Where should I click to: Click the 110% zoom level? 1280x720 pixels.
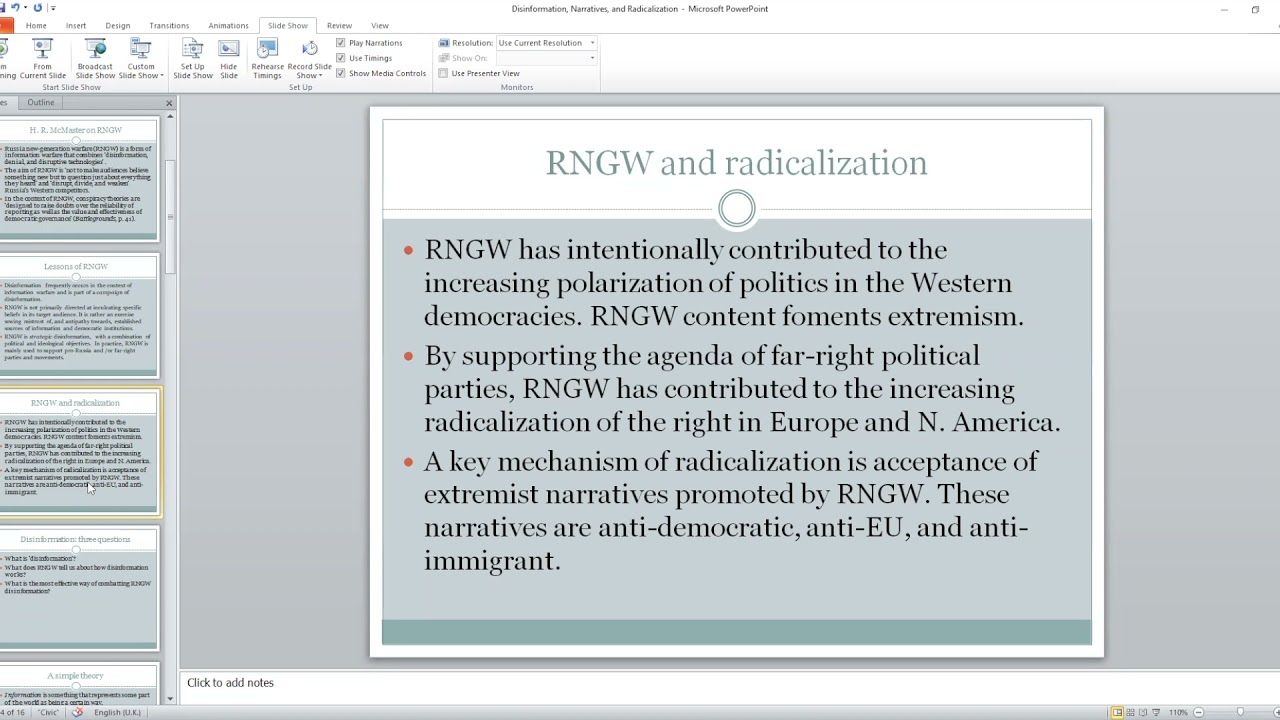click(x=1178, y=712)
